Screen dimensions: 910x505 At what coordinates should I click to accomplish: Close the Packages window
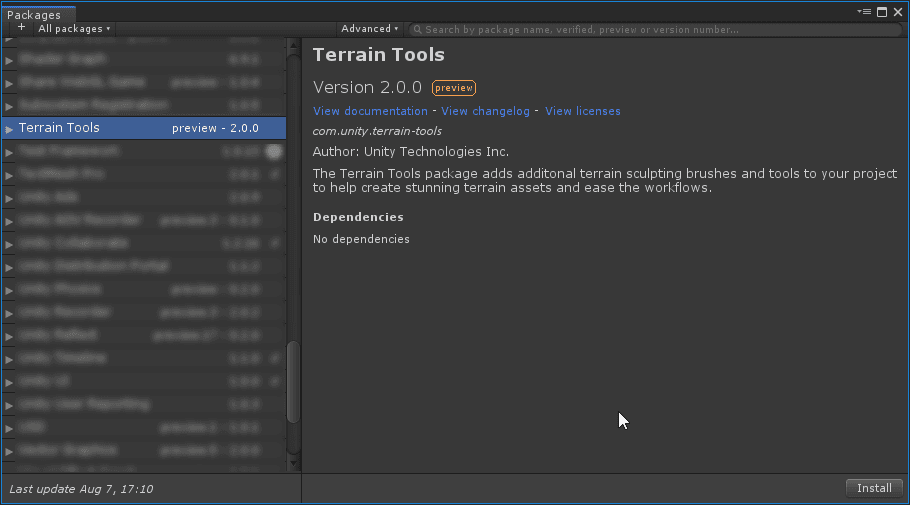tap(898, 12)
